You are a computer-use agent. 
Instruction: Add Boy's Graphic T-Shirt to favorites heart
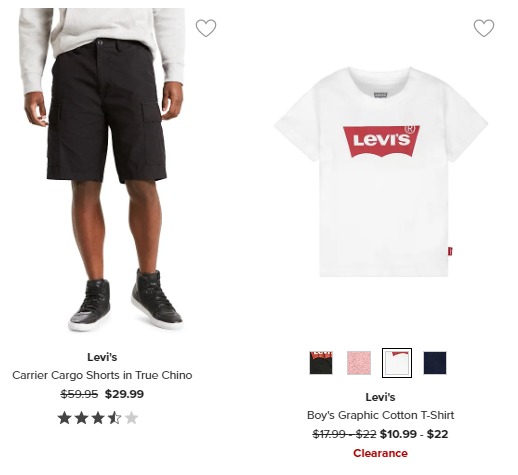484,28
